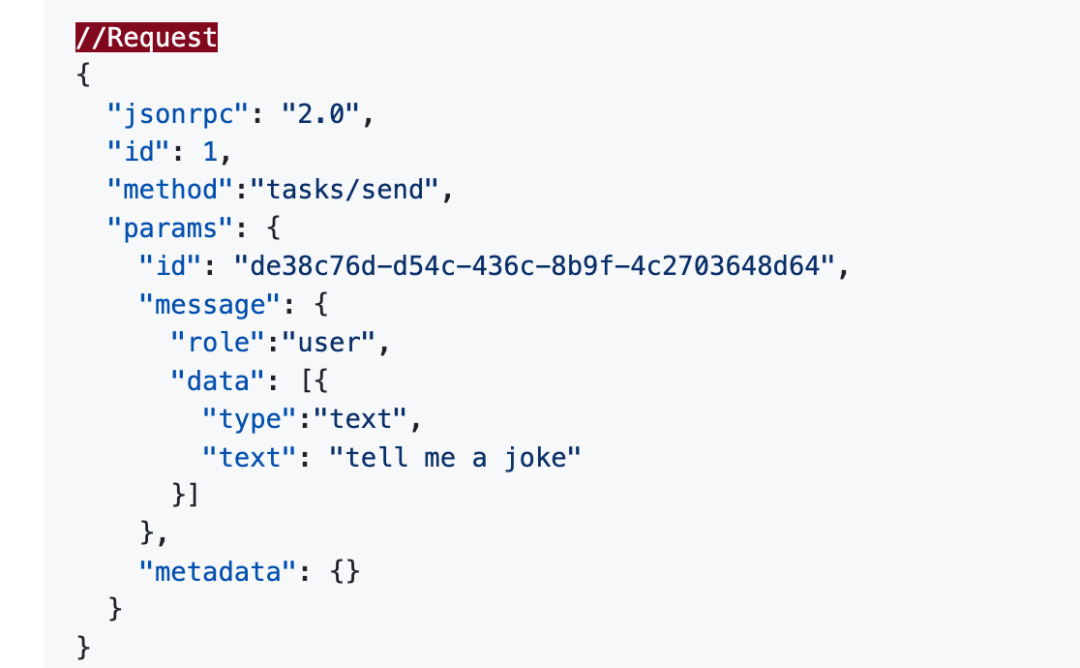1080x668 pixels.
Task: Click the highlighted //Request comment
Action: click(x=147, y=38)
